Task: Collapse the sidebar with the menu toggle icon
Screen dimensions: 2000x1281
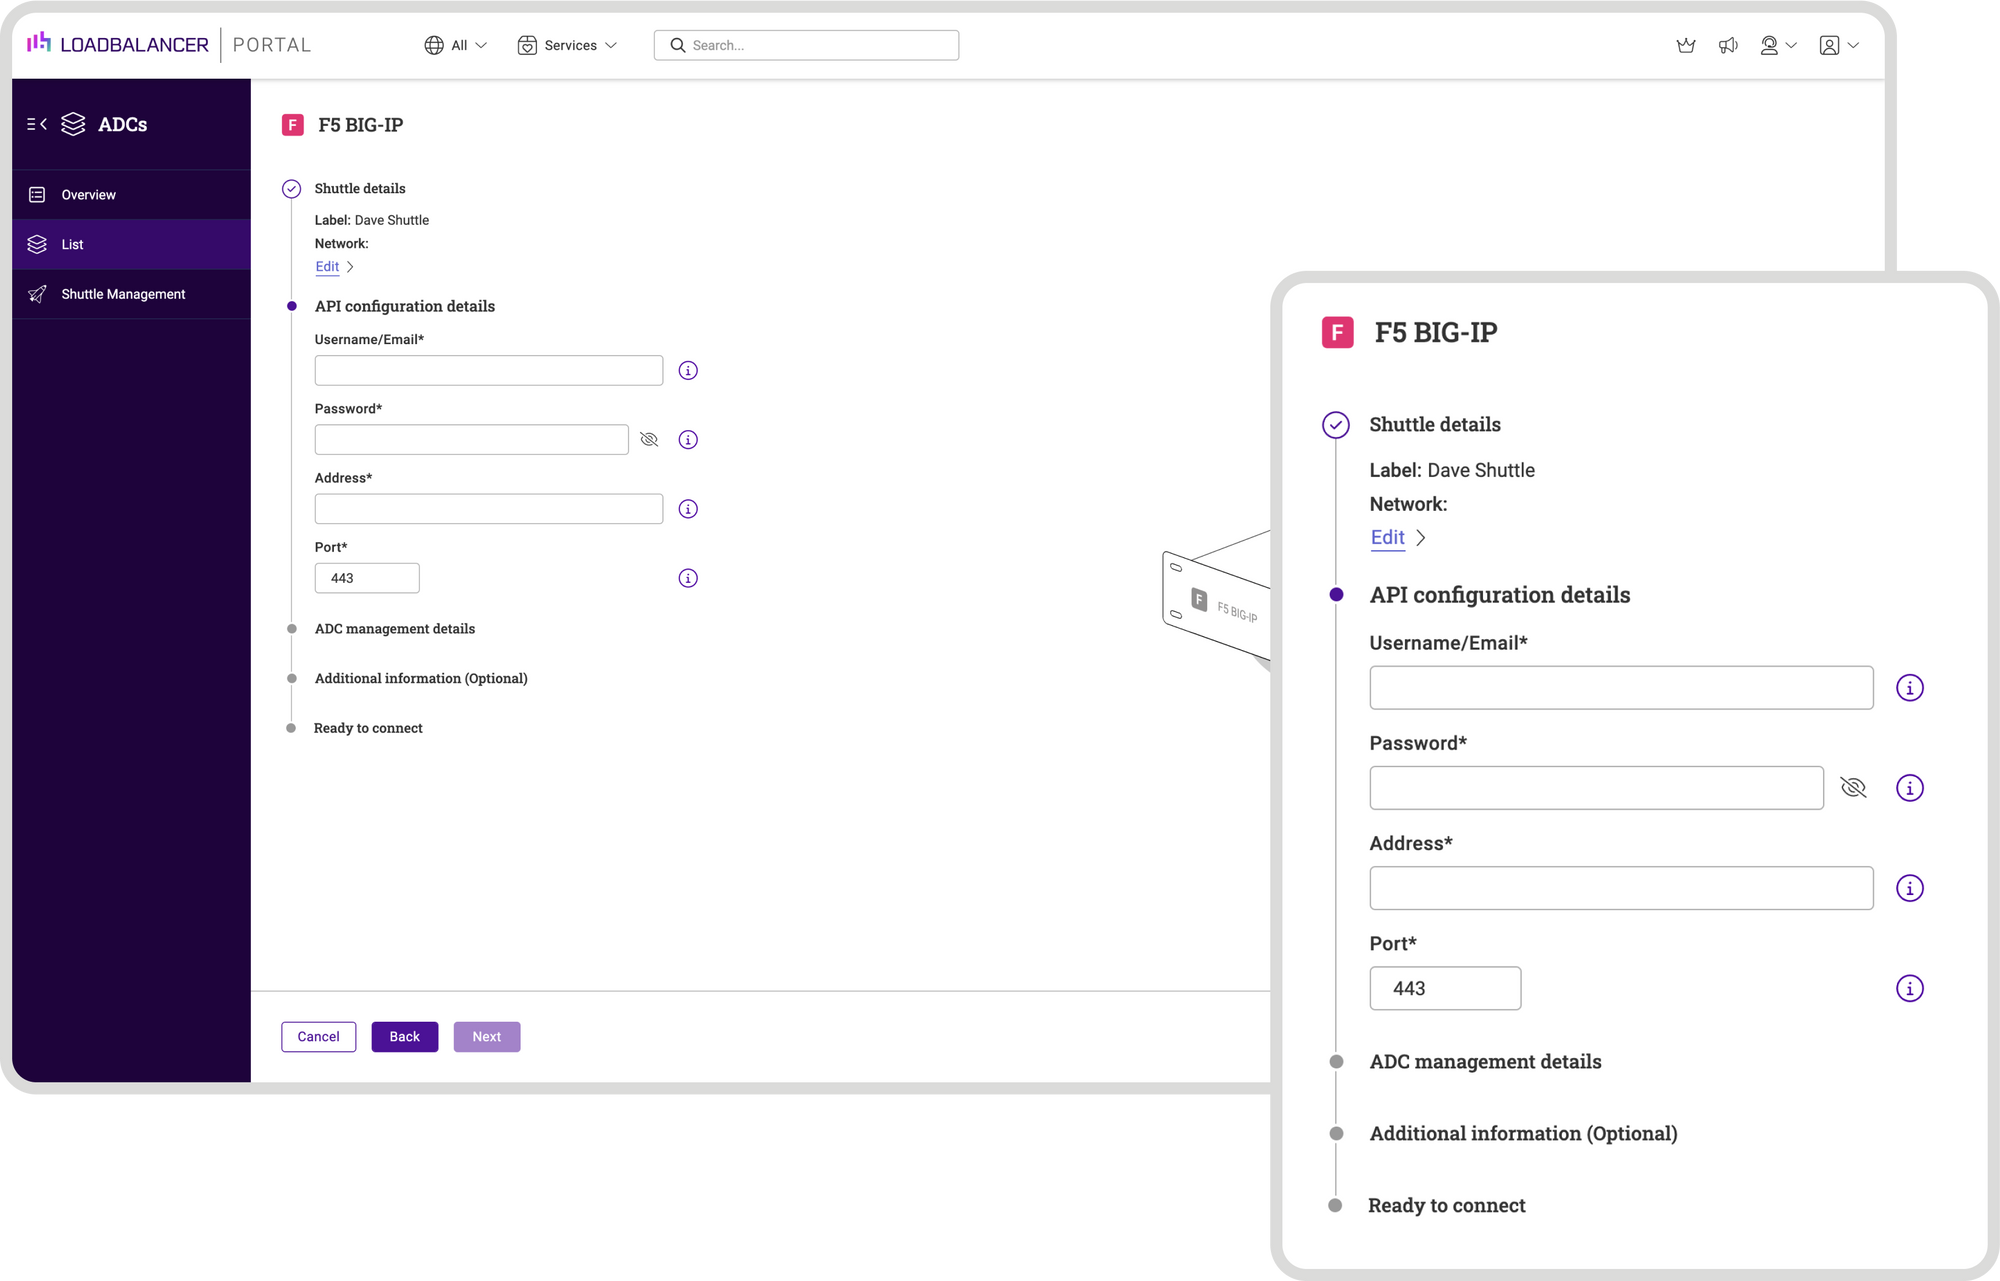Action: [x=37, y=124]
